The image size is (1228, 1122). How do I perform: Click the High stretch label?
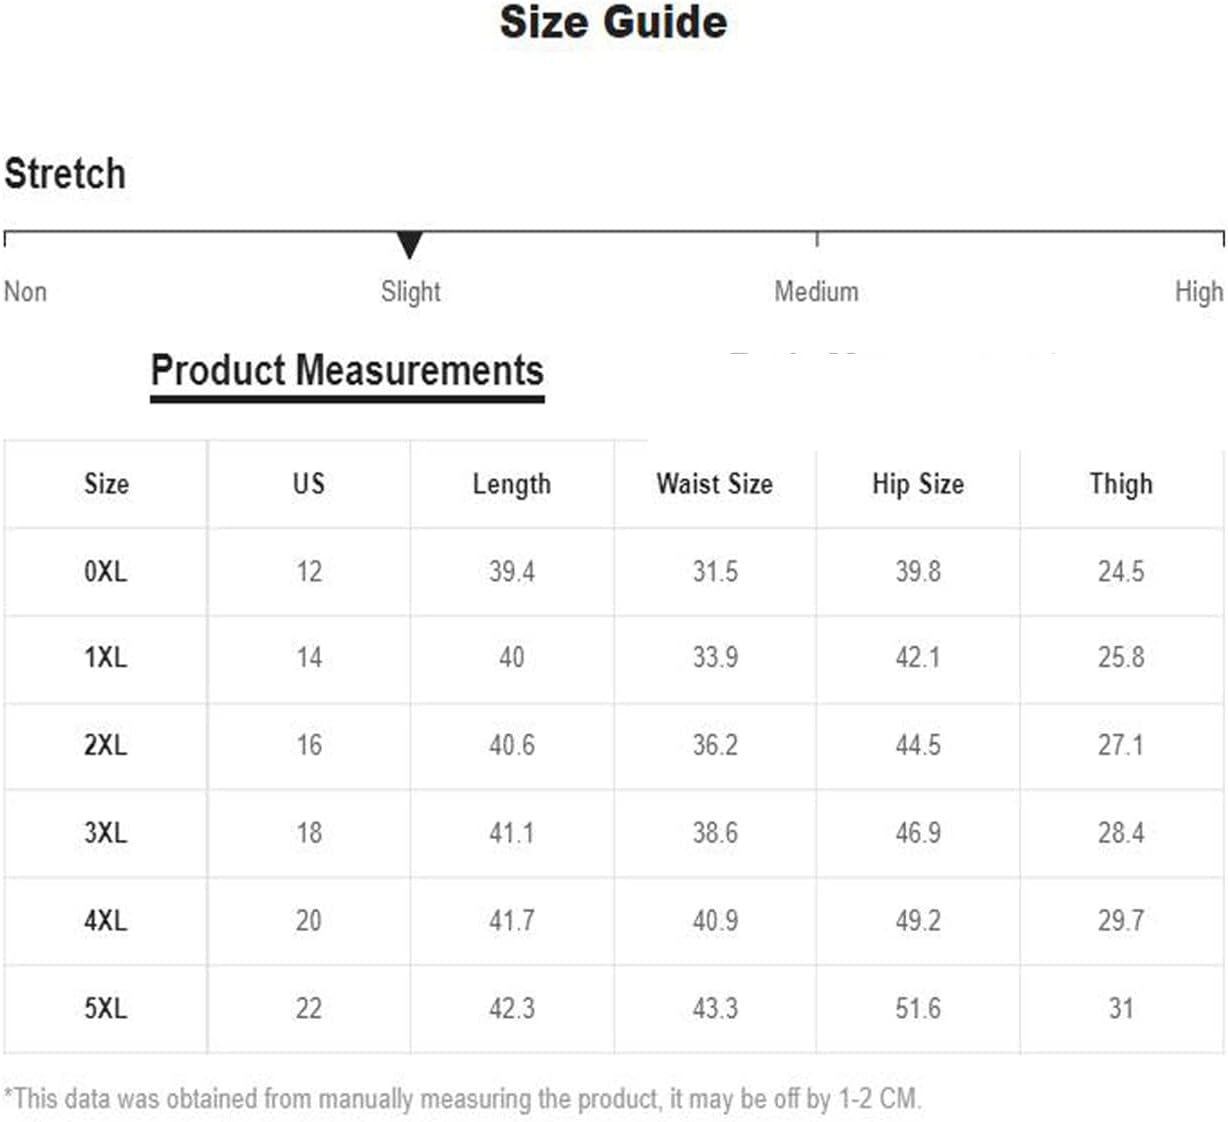(x=1199, y=292)
